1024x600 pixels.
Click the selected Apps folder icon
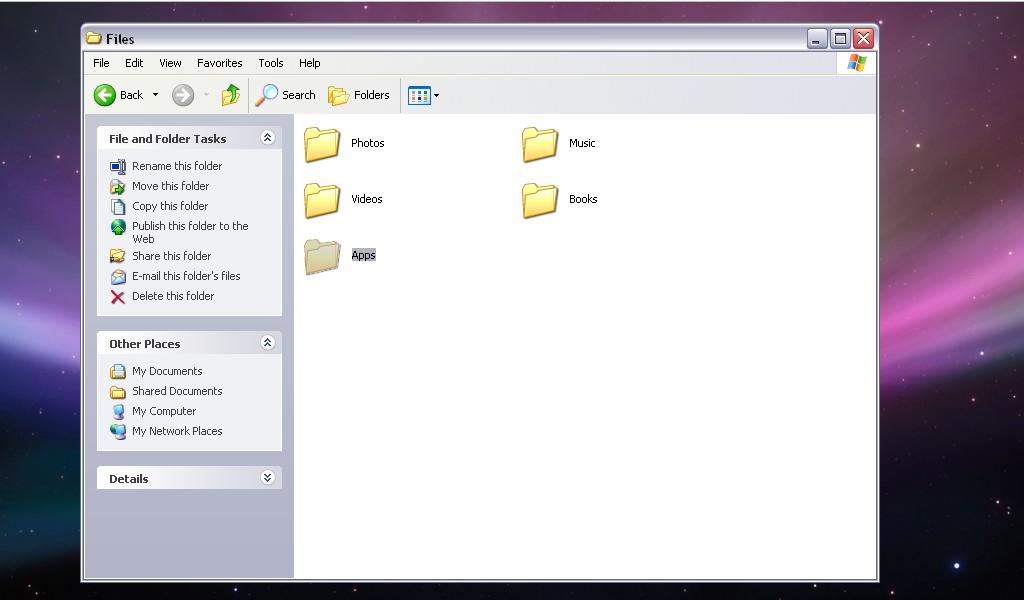[322, 257]
